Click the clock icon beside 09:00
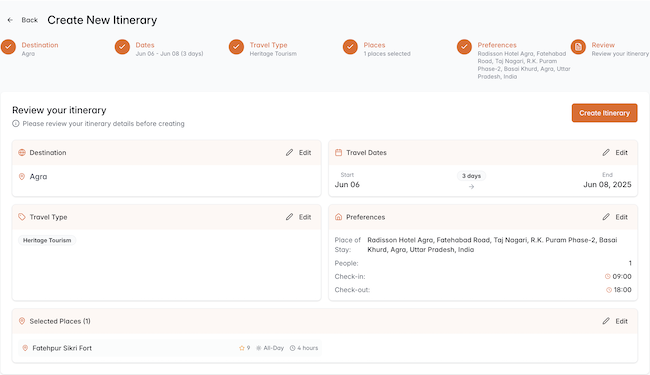 pyautogui.click(x=608, y=276)
